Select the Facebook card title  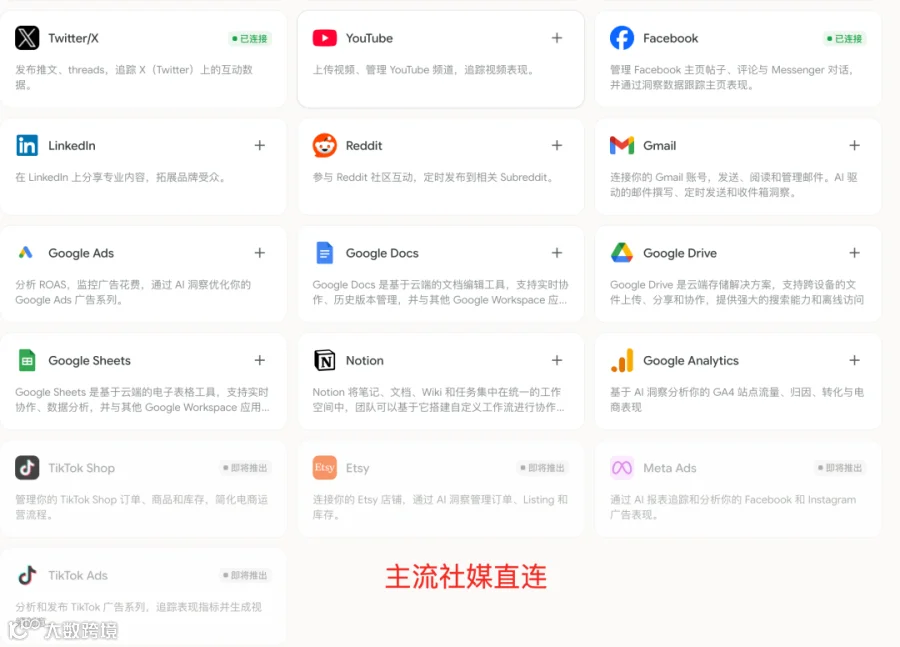pyautogui.click(x=670, y=38)
